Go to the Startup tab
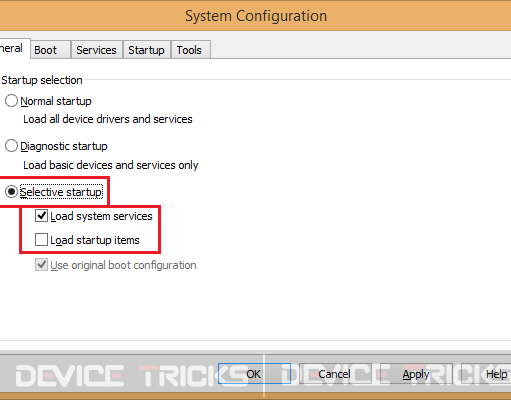The width and height of the screenshot is (511, 400). tap(147, 50)
